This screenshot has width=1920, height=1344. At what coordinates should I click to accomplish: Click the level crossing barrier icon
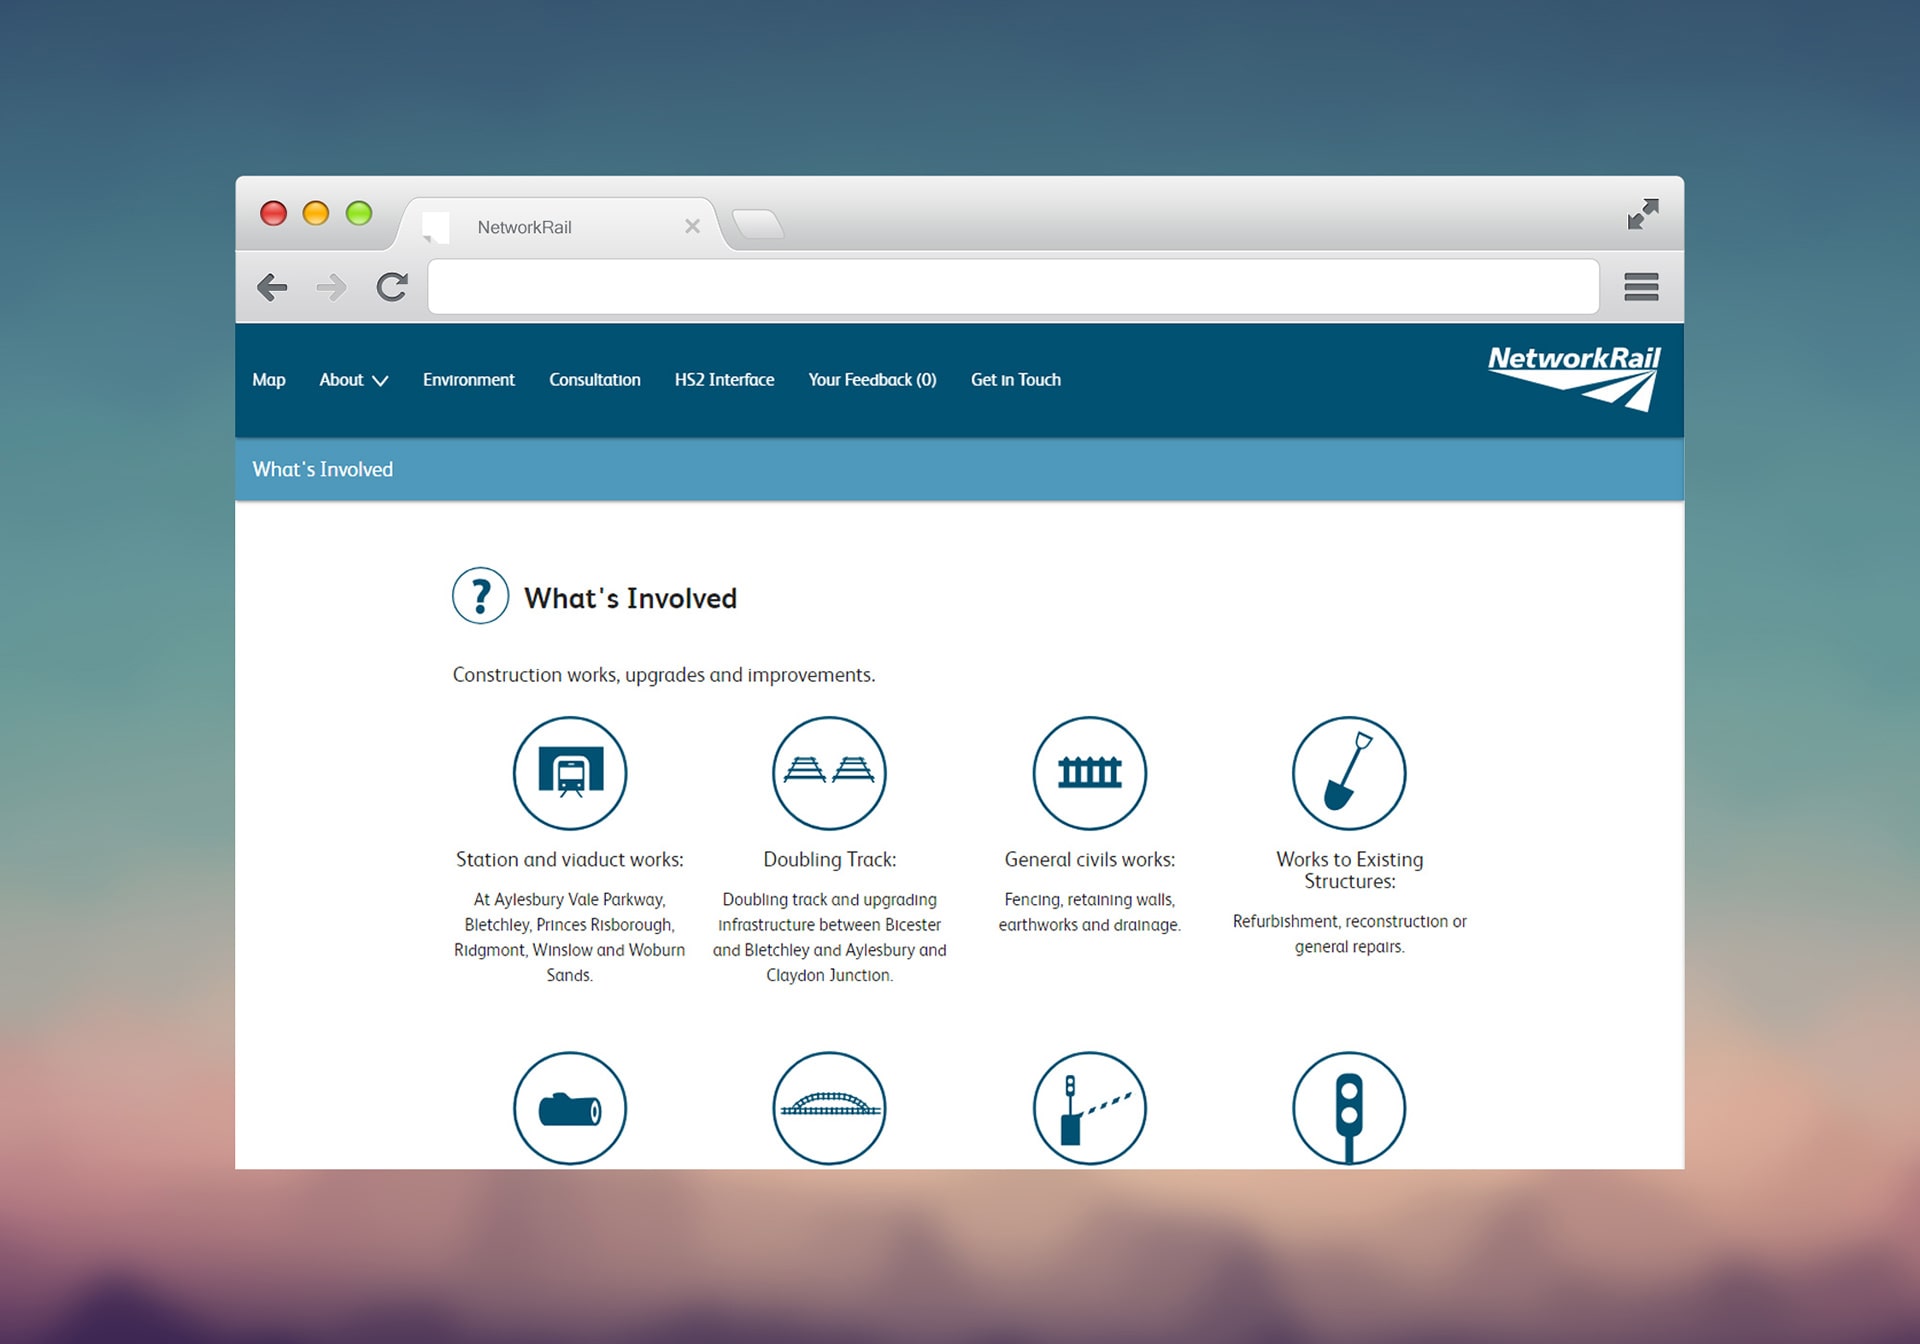coord(1089,1108)
